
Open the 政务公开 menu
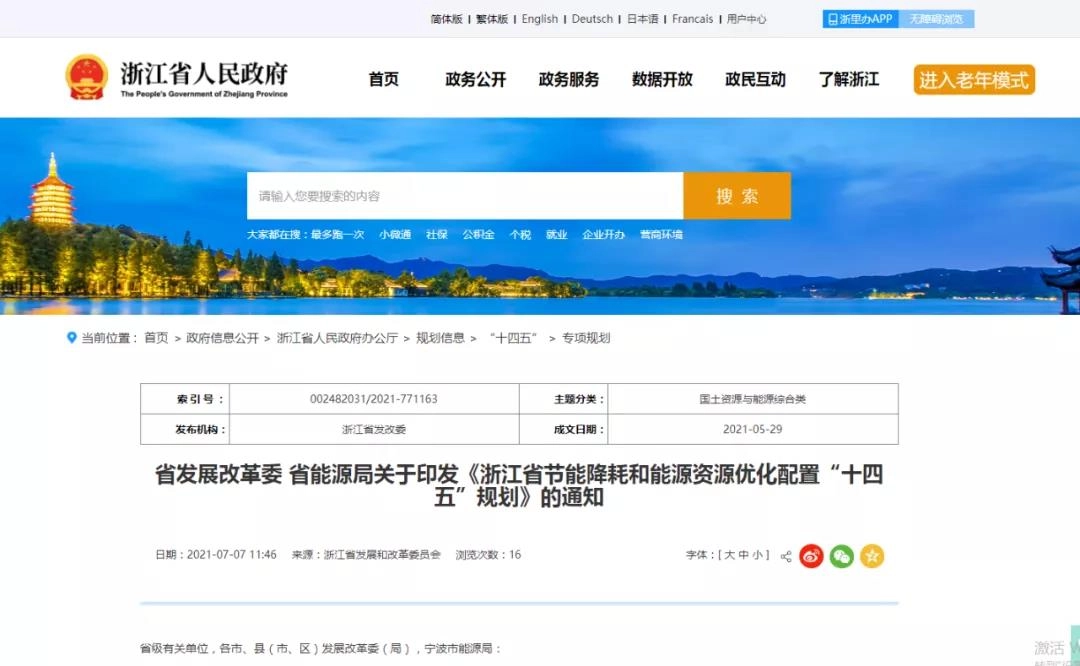point(475,80)
